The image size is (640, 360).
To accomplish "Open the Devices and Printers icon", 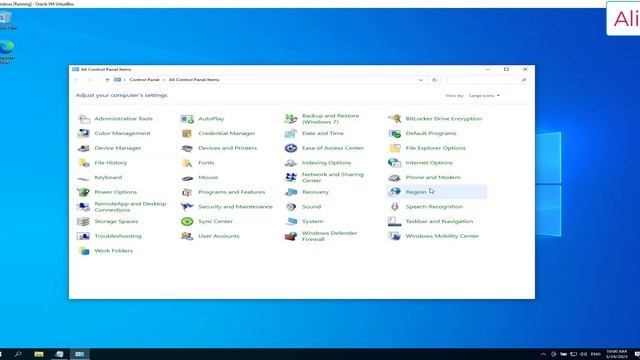I will [x=187, y=148].
